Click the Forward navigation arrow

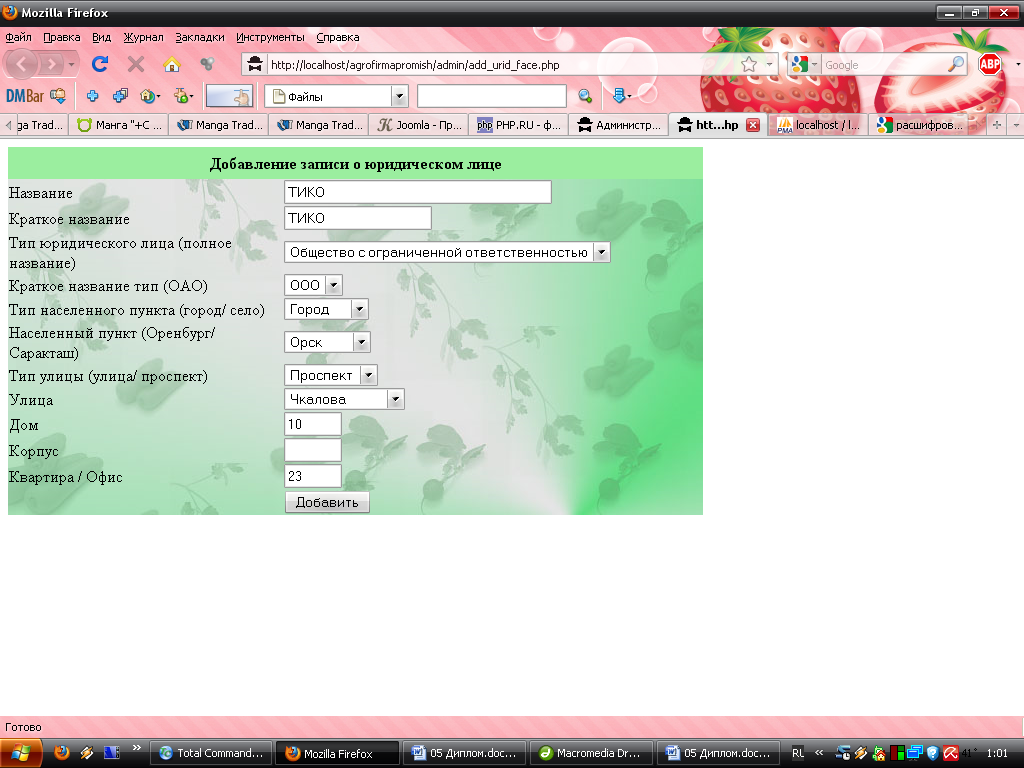51,64
